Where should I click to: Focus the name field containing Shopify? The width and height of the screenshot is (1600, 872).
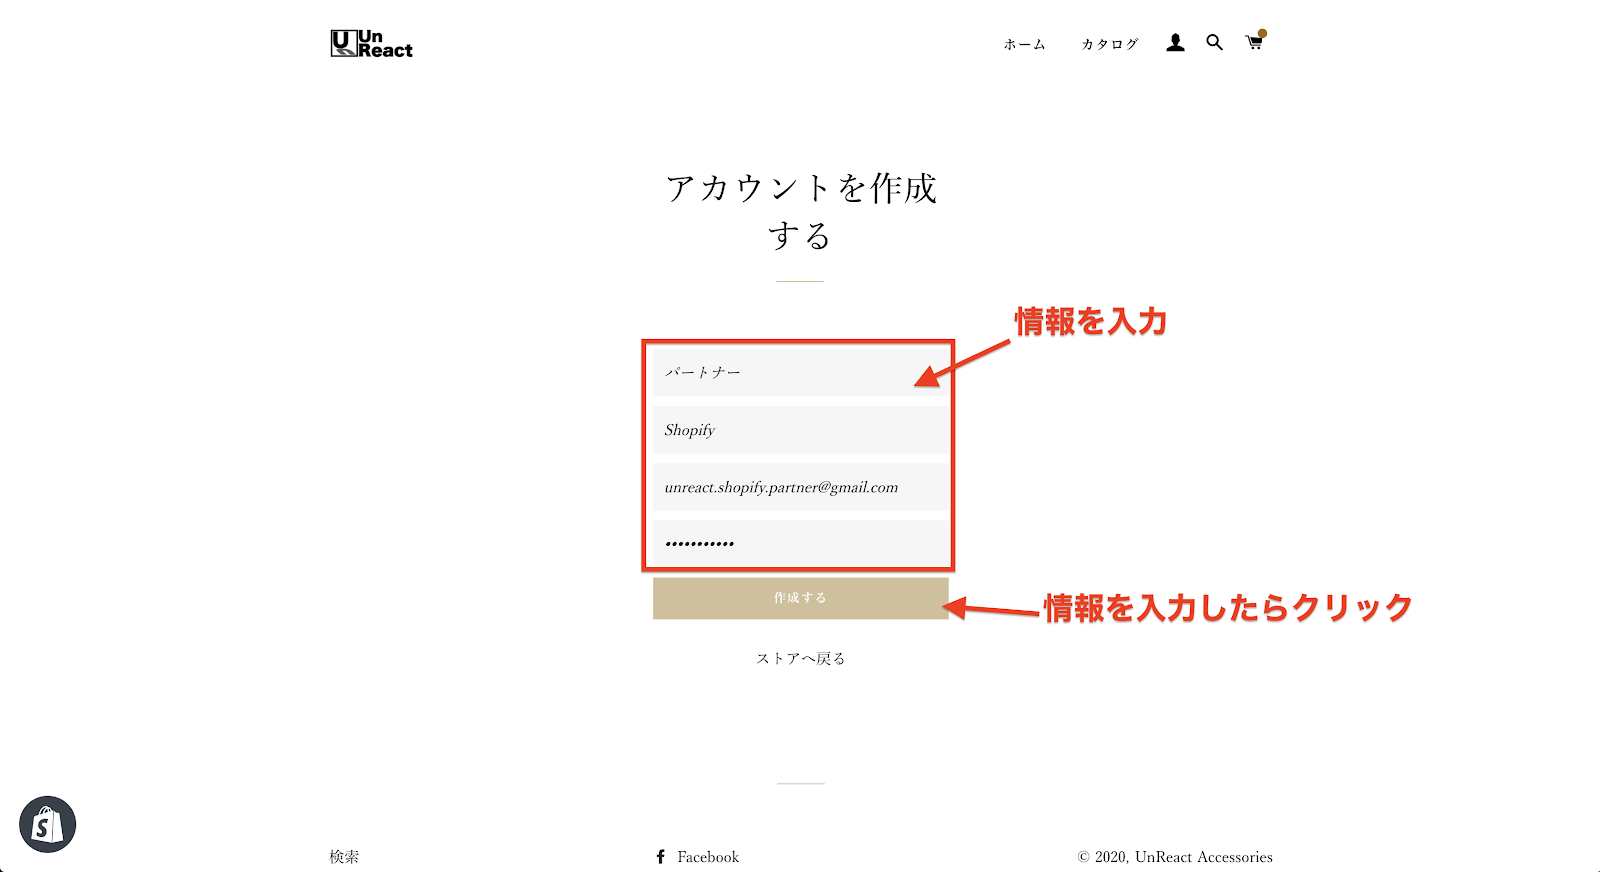(800, 430)
